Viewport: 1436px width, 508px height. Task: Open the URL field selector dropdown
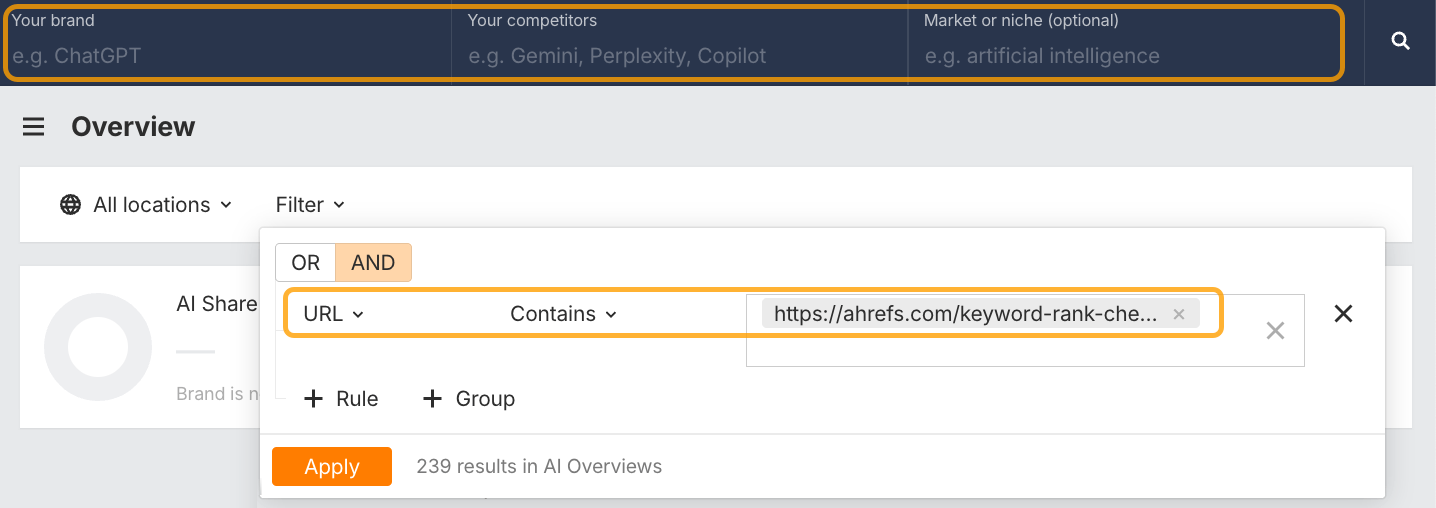pyautogui.click(x=334, y=314)
